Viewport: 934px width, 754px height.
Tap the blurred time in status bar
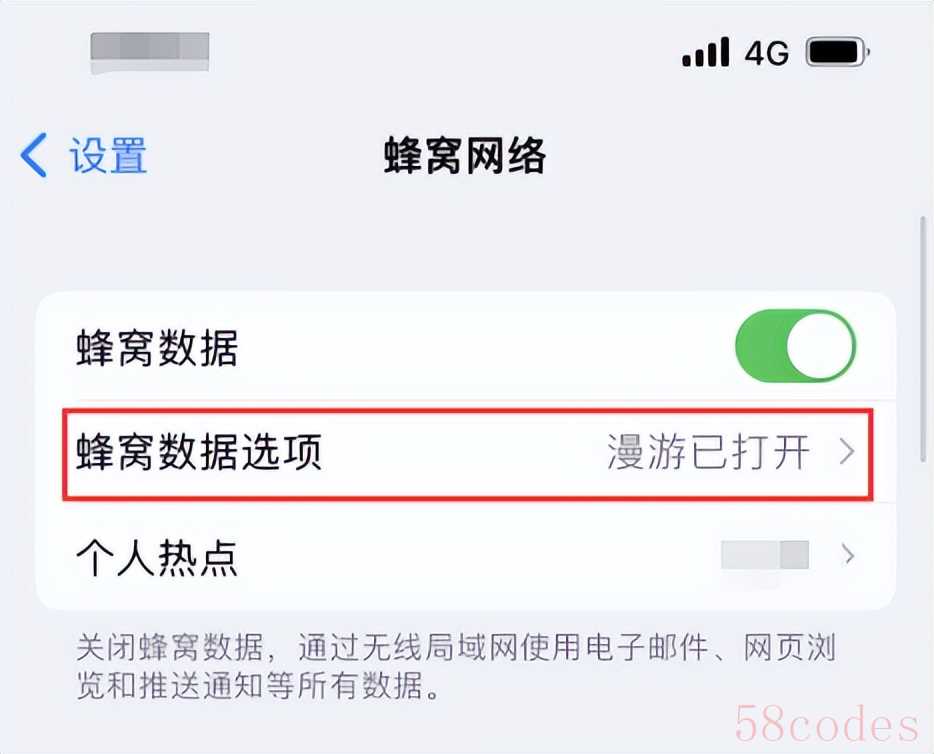point(150,52)
